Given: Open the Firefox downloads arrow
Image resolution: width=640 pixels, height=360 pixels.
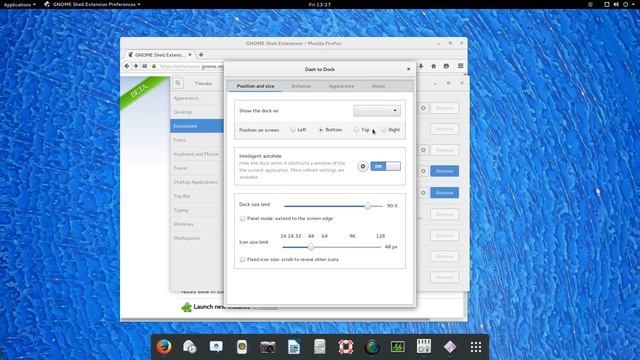Looking at the screenshot, I should pyautogui.click(x=421, y=66).
